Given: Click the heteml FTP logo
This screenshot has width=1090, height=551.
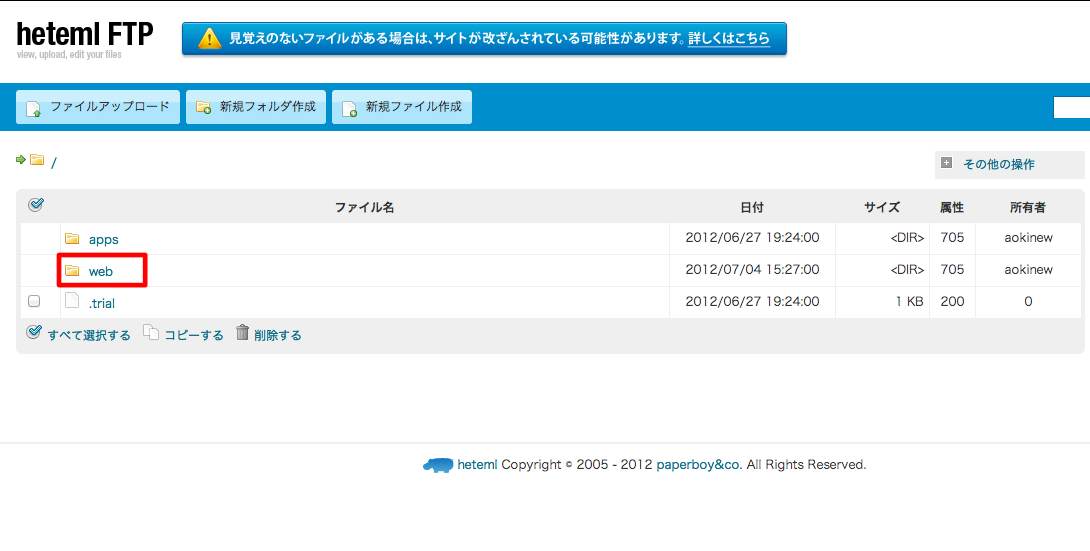Looking at the screenshot, I should coord(84,36).
